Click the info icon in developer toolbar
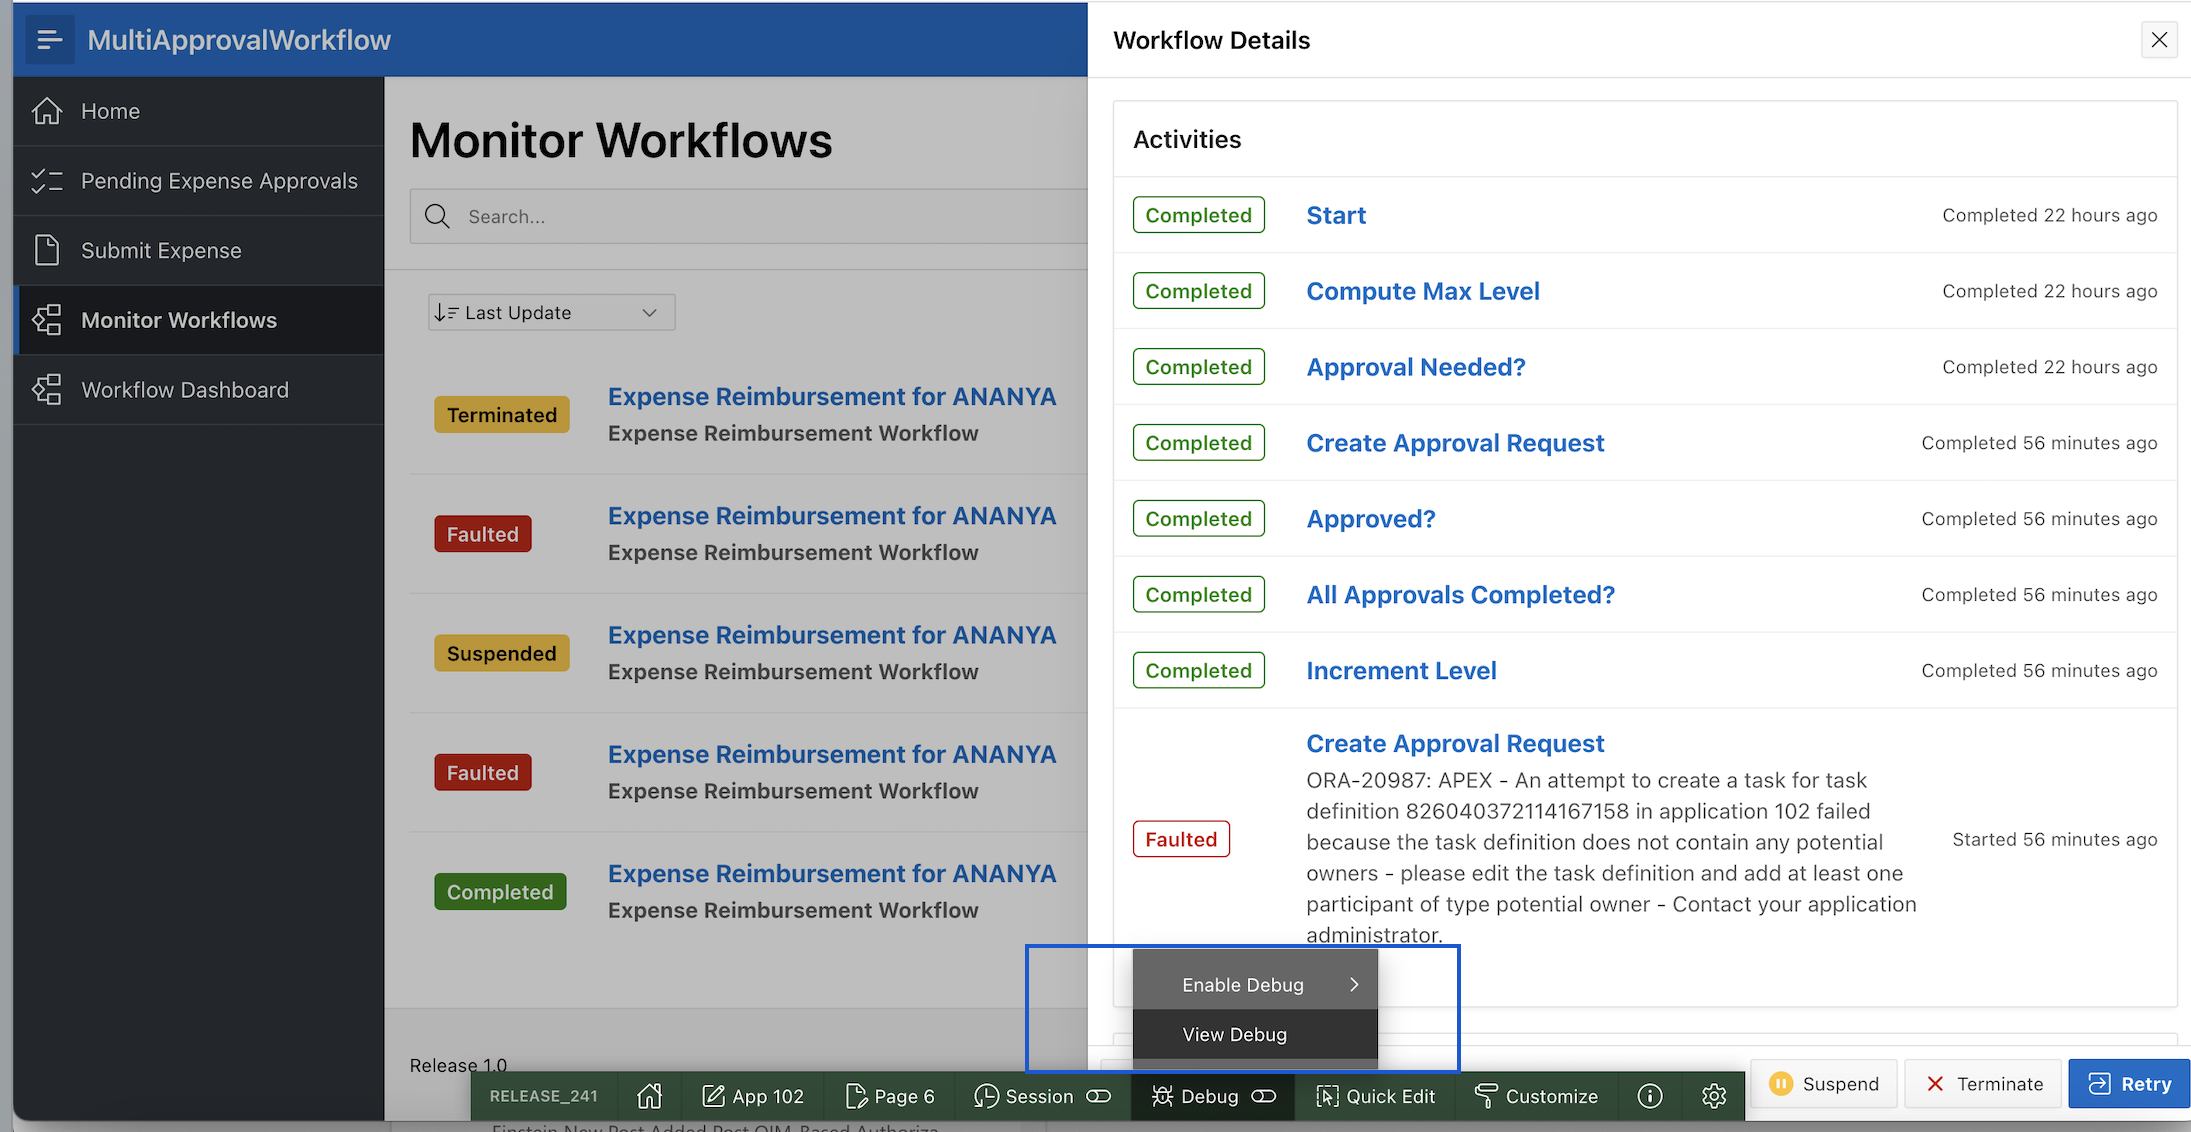 point(1649,1095)
